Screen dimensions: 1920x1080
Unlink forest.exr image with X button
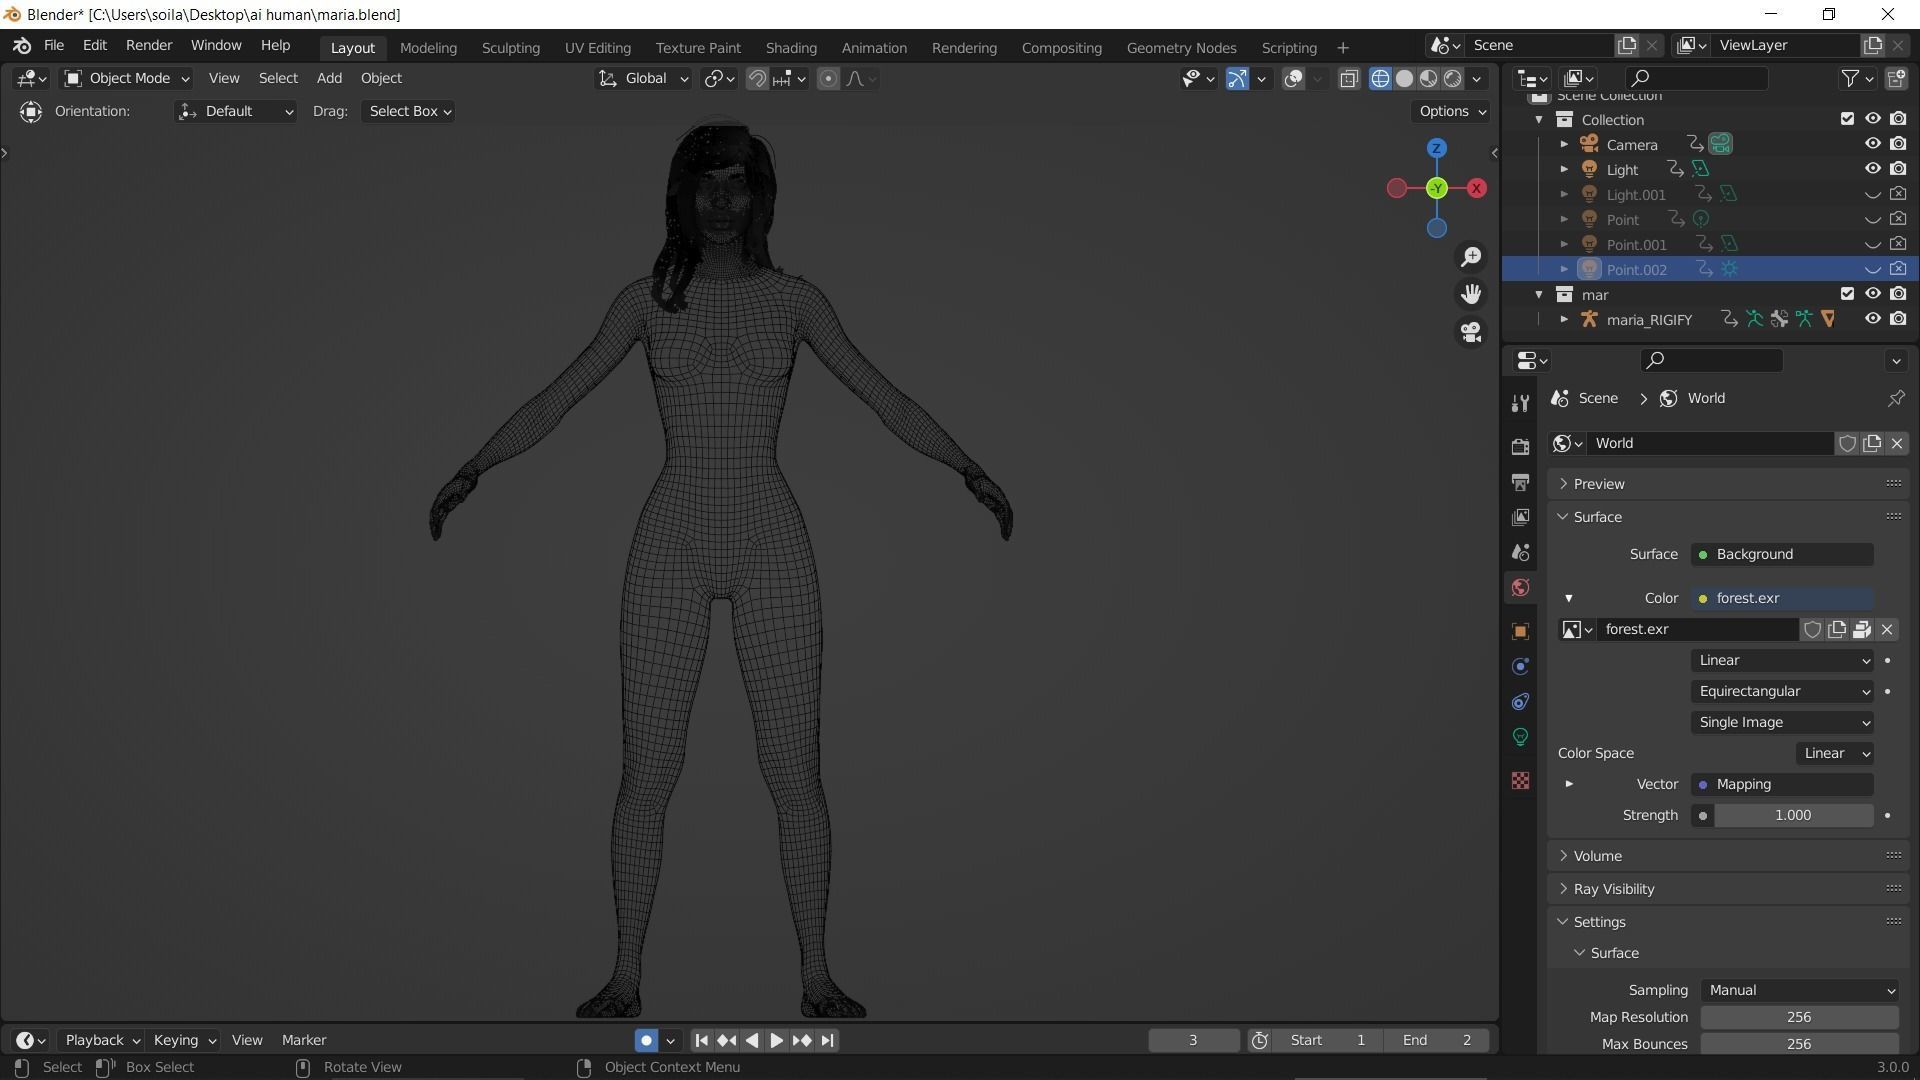coord(1887,629)
